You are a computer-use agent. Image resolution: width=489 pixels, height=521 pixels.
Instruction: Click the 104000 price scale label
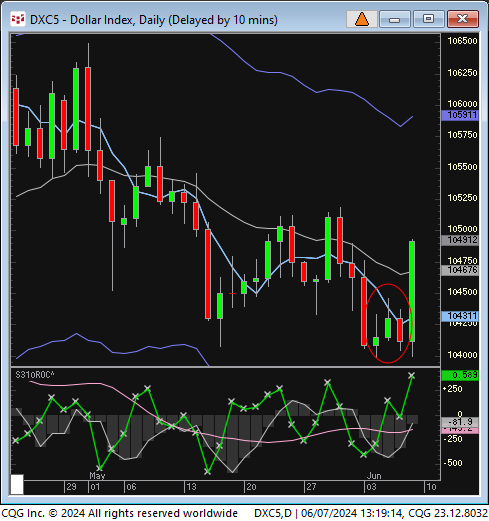point(462,355)
